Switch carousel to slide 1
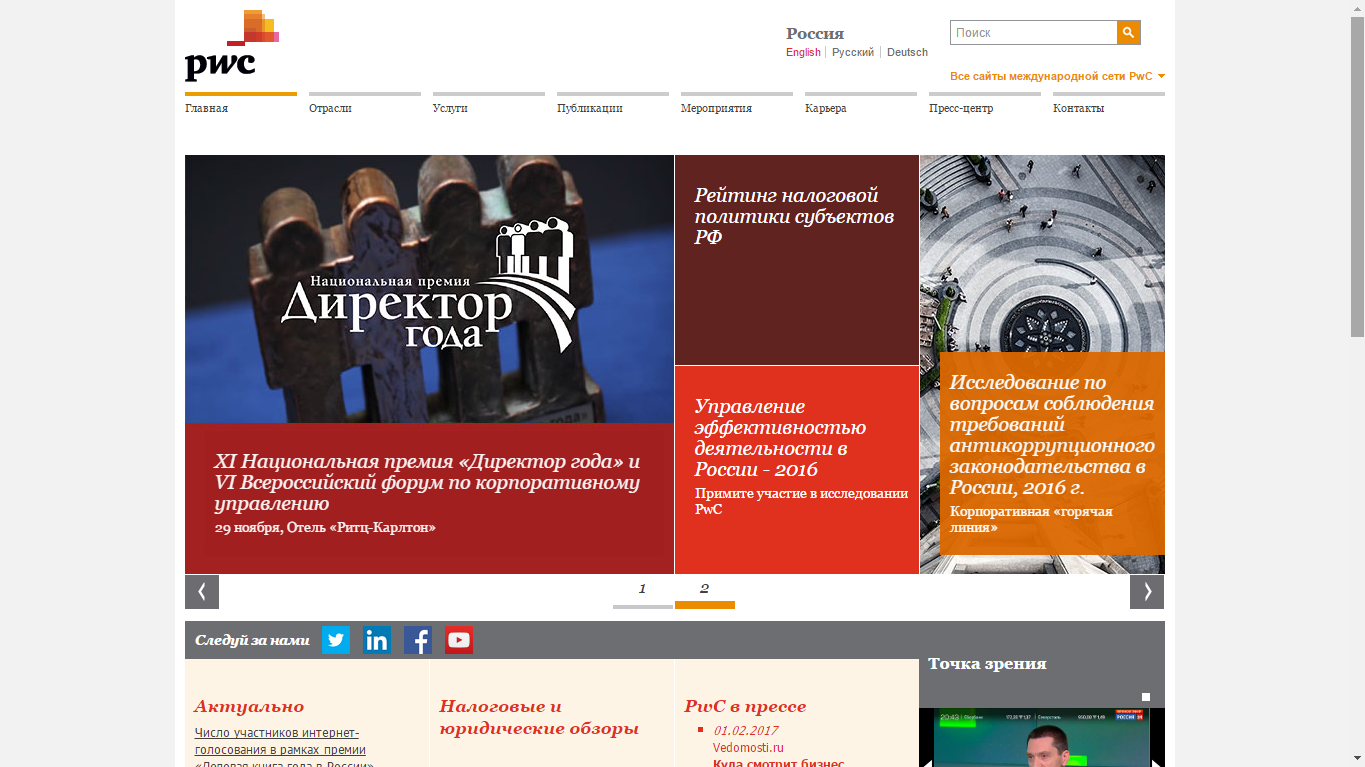Screen dimensions: 1365x767 (642, 591)
